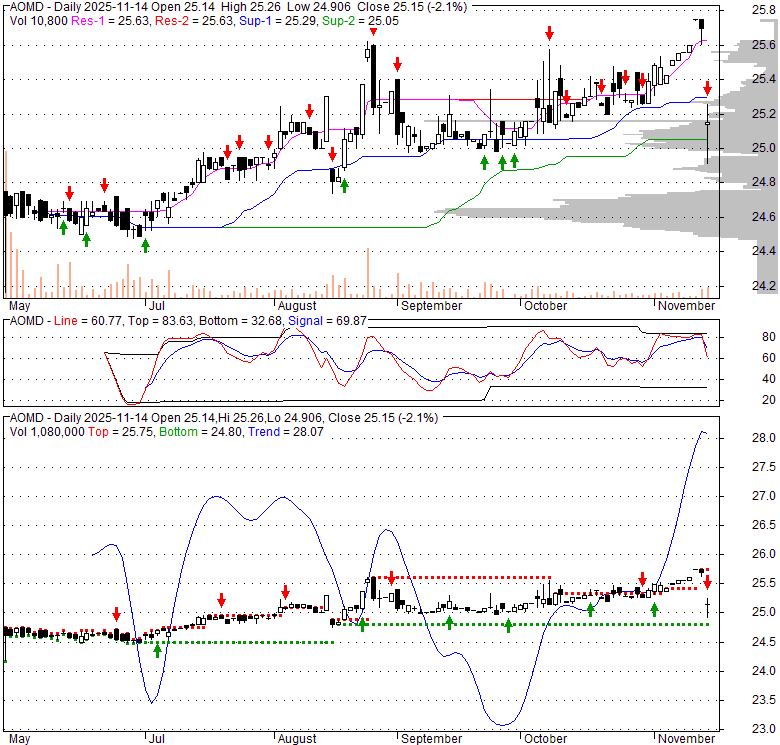780x745 pixels.
Task: Click leftmost green arrow on bottom trend chart
Action: pyautogui.click(x=158, y=649)
